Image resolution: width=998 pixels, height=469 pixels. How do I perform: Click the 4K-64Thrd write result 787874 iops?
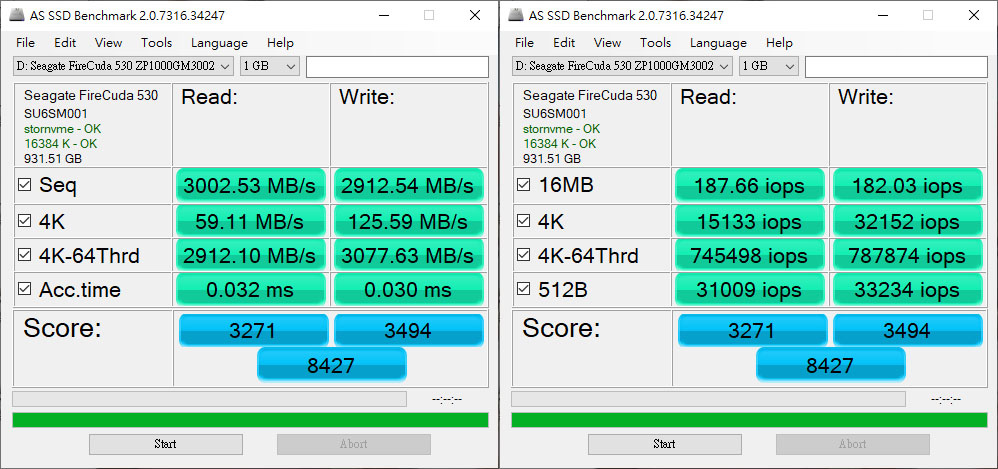coord(907,256)
